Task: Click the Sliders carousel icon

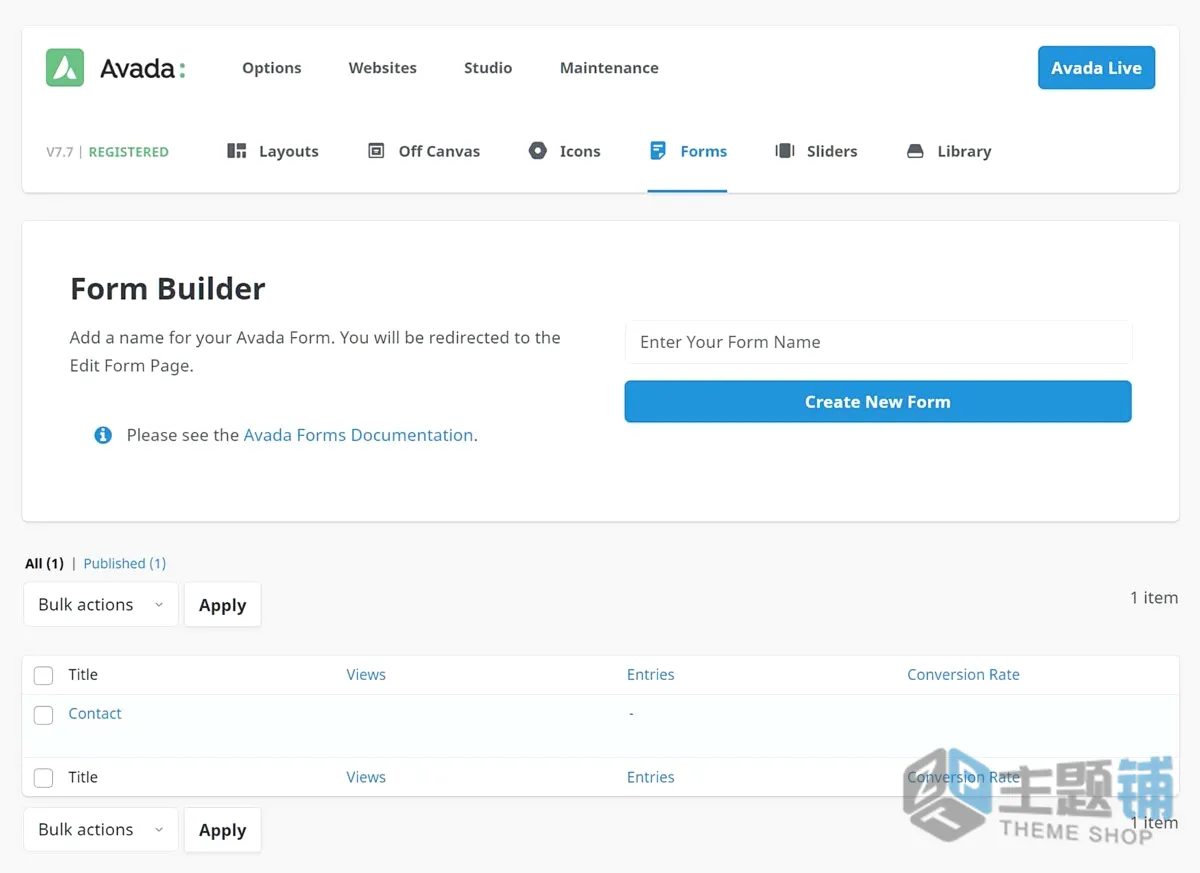Action: click(x=785, y=151)
